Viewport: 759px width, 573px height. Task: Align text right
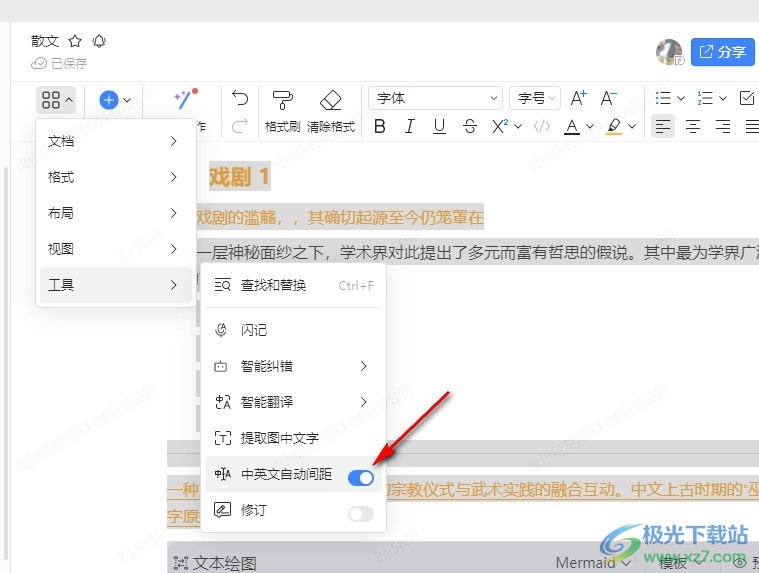click(x=723, y=127)
